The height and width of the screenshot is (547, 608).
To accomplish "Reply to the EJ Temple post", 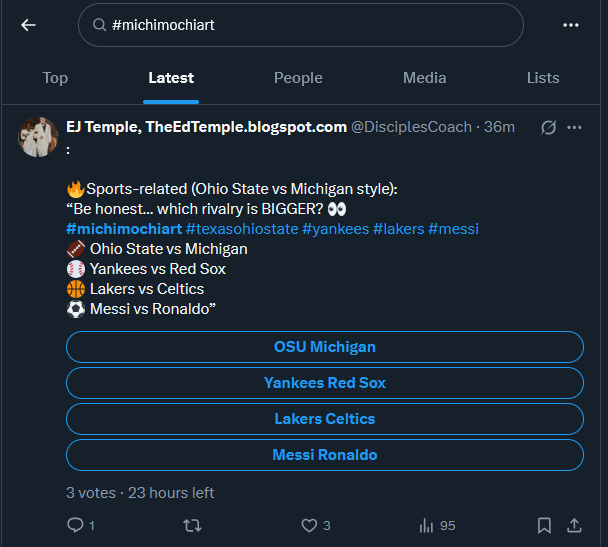I will [x=75, y=525].
